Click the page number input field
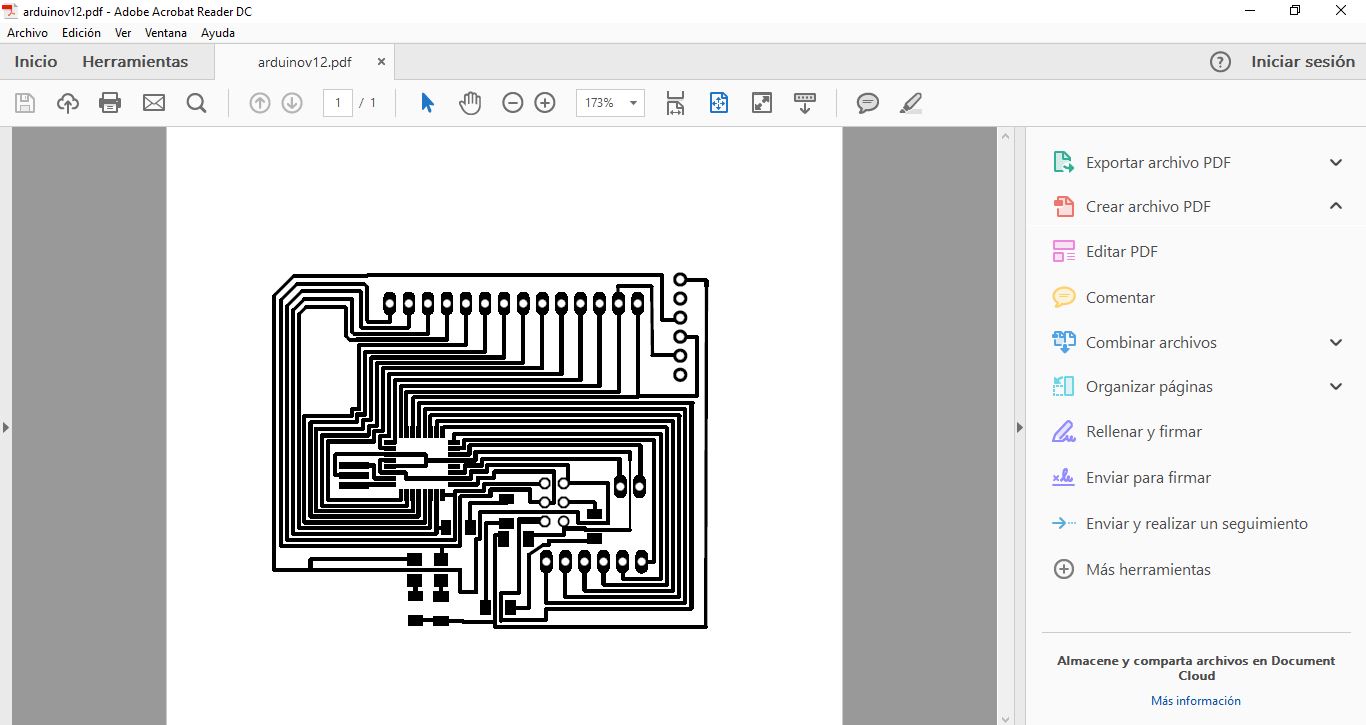 coord(338,102)
